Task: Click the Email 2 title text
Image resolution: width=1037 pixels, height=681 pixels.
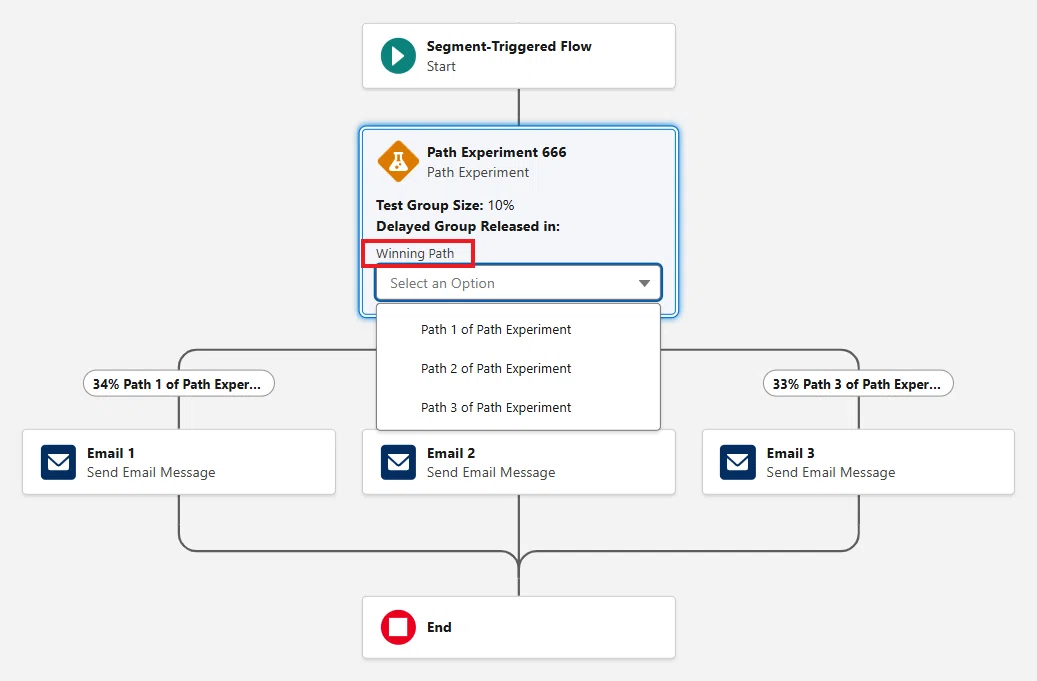Action: coord(451,453)
